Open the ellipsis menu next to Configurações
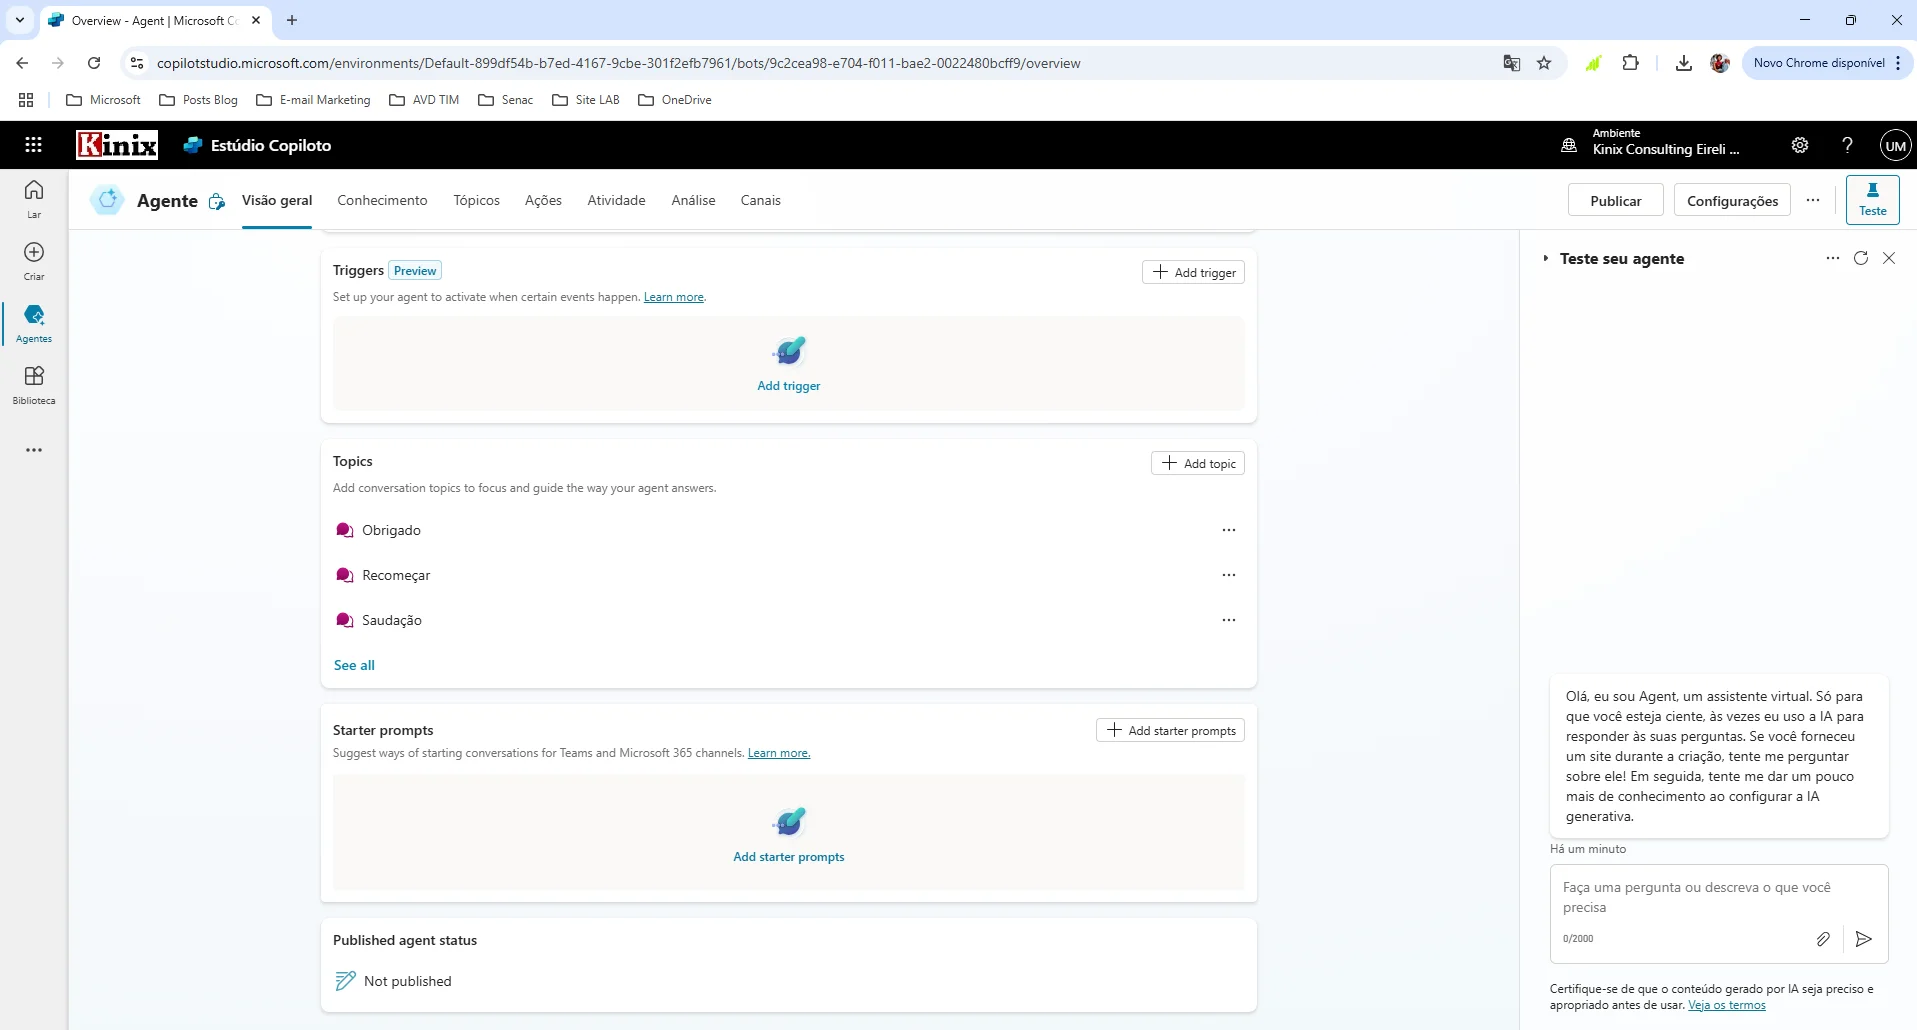Viewport: 1917px width, 1030px height. (x=1812, y=200)
